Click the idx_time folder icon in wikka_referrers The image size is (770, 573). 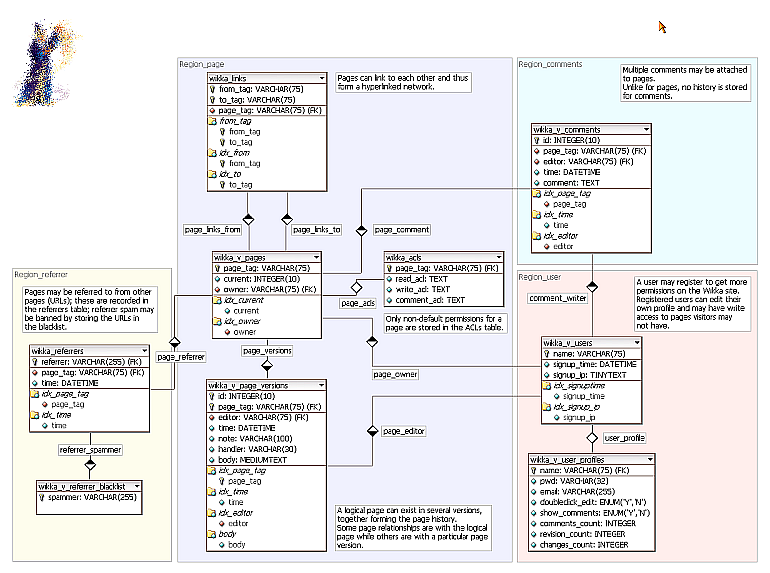35,415
